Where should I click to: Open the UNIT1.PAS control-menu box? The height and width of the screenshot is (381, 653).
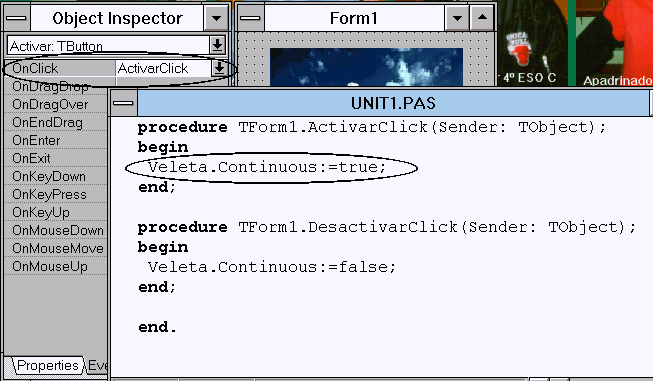pos(123,103)
